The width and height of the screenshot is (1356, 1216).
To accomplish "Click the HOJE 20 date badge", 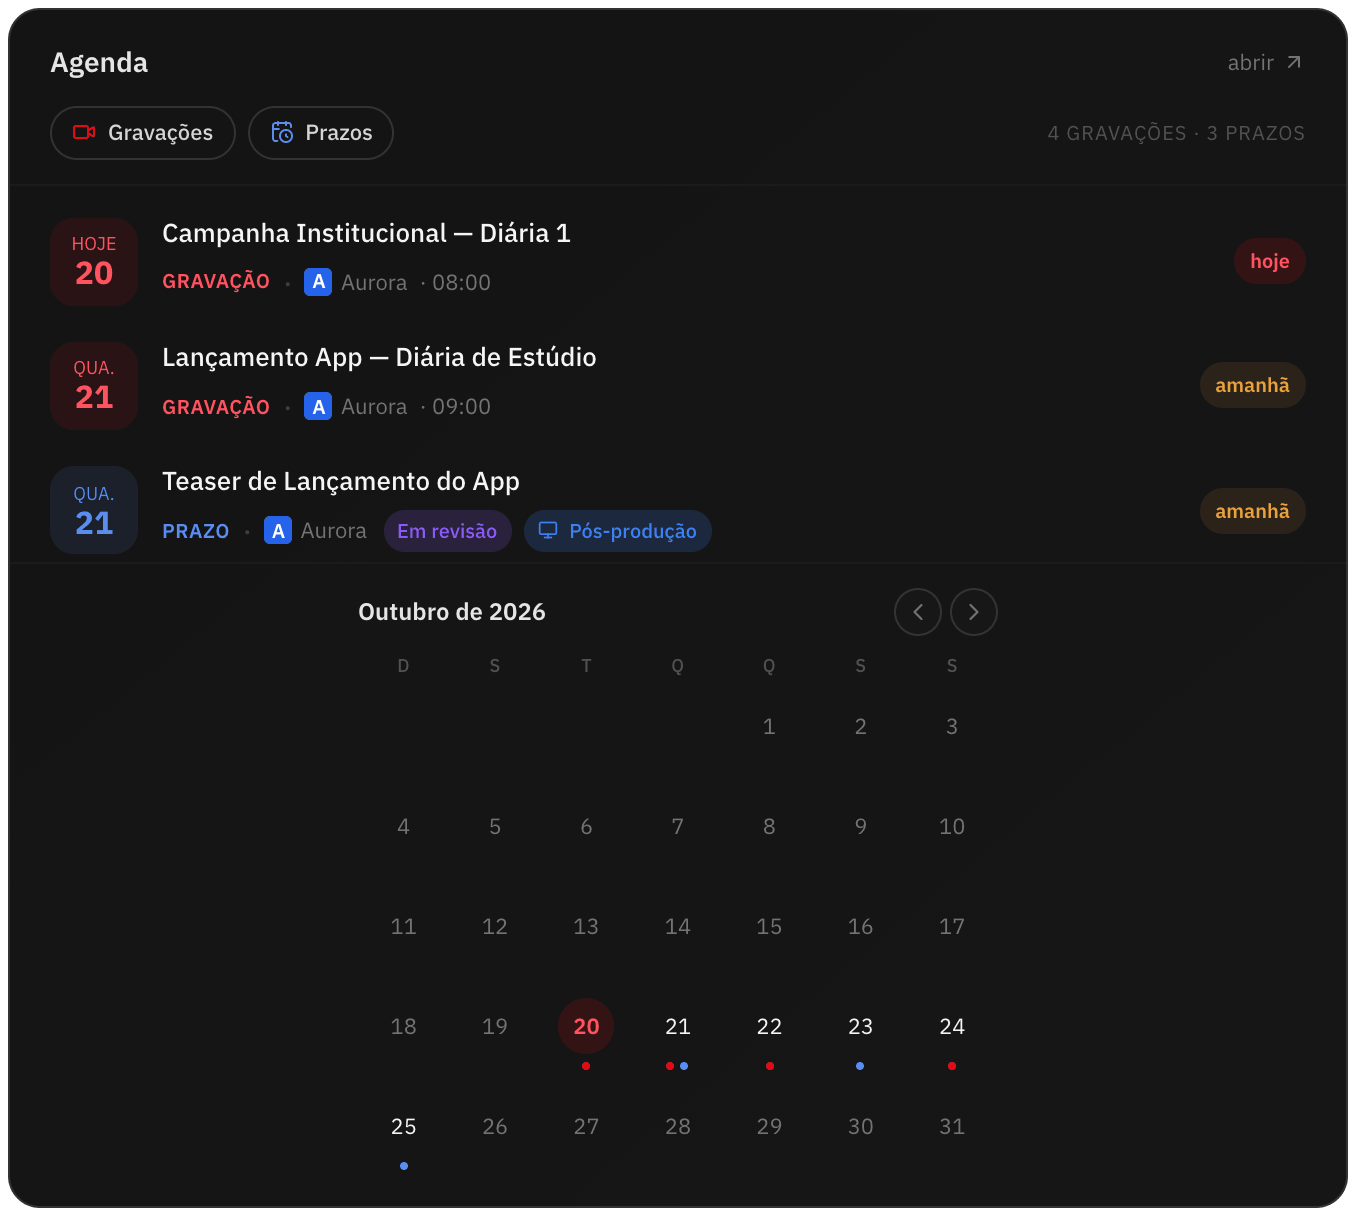I will pos(94,262).
